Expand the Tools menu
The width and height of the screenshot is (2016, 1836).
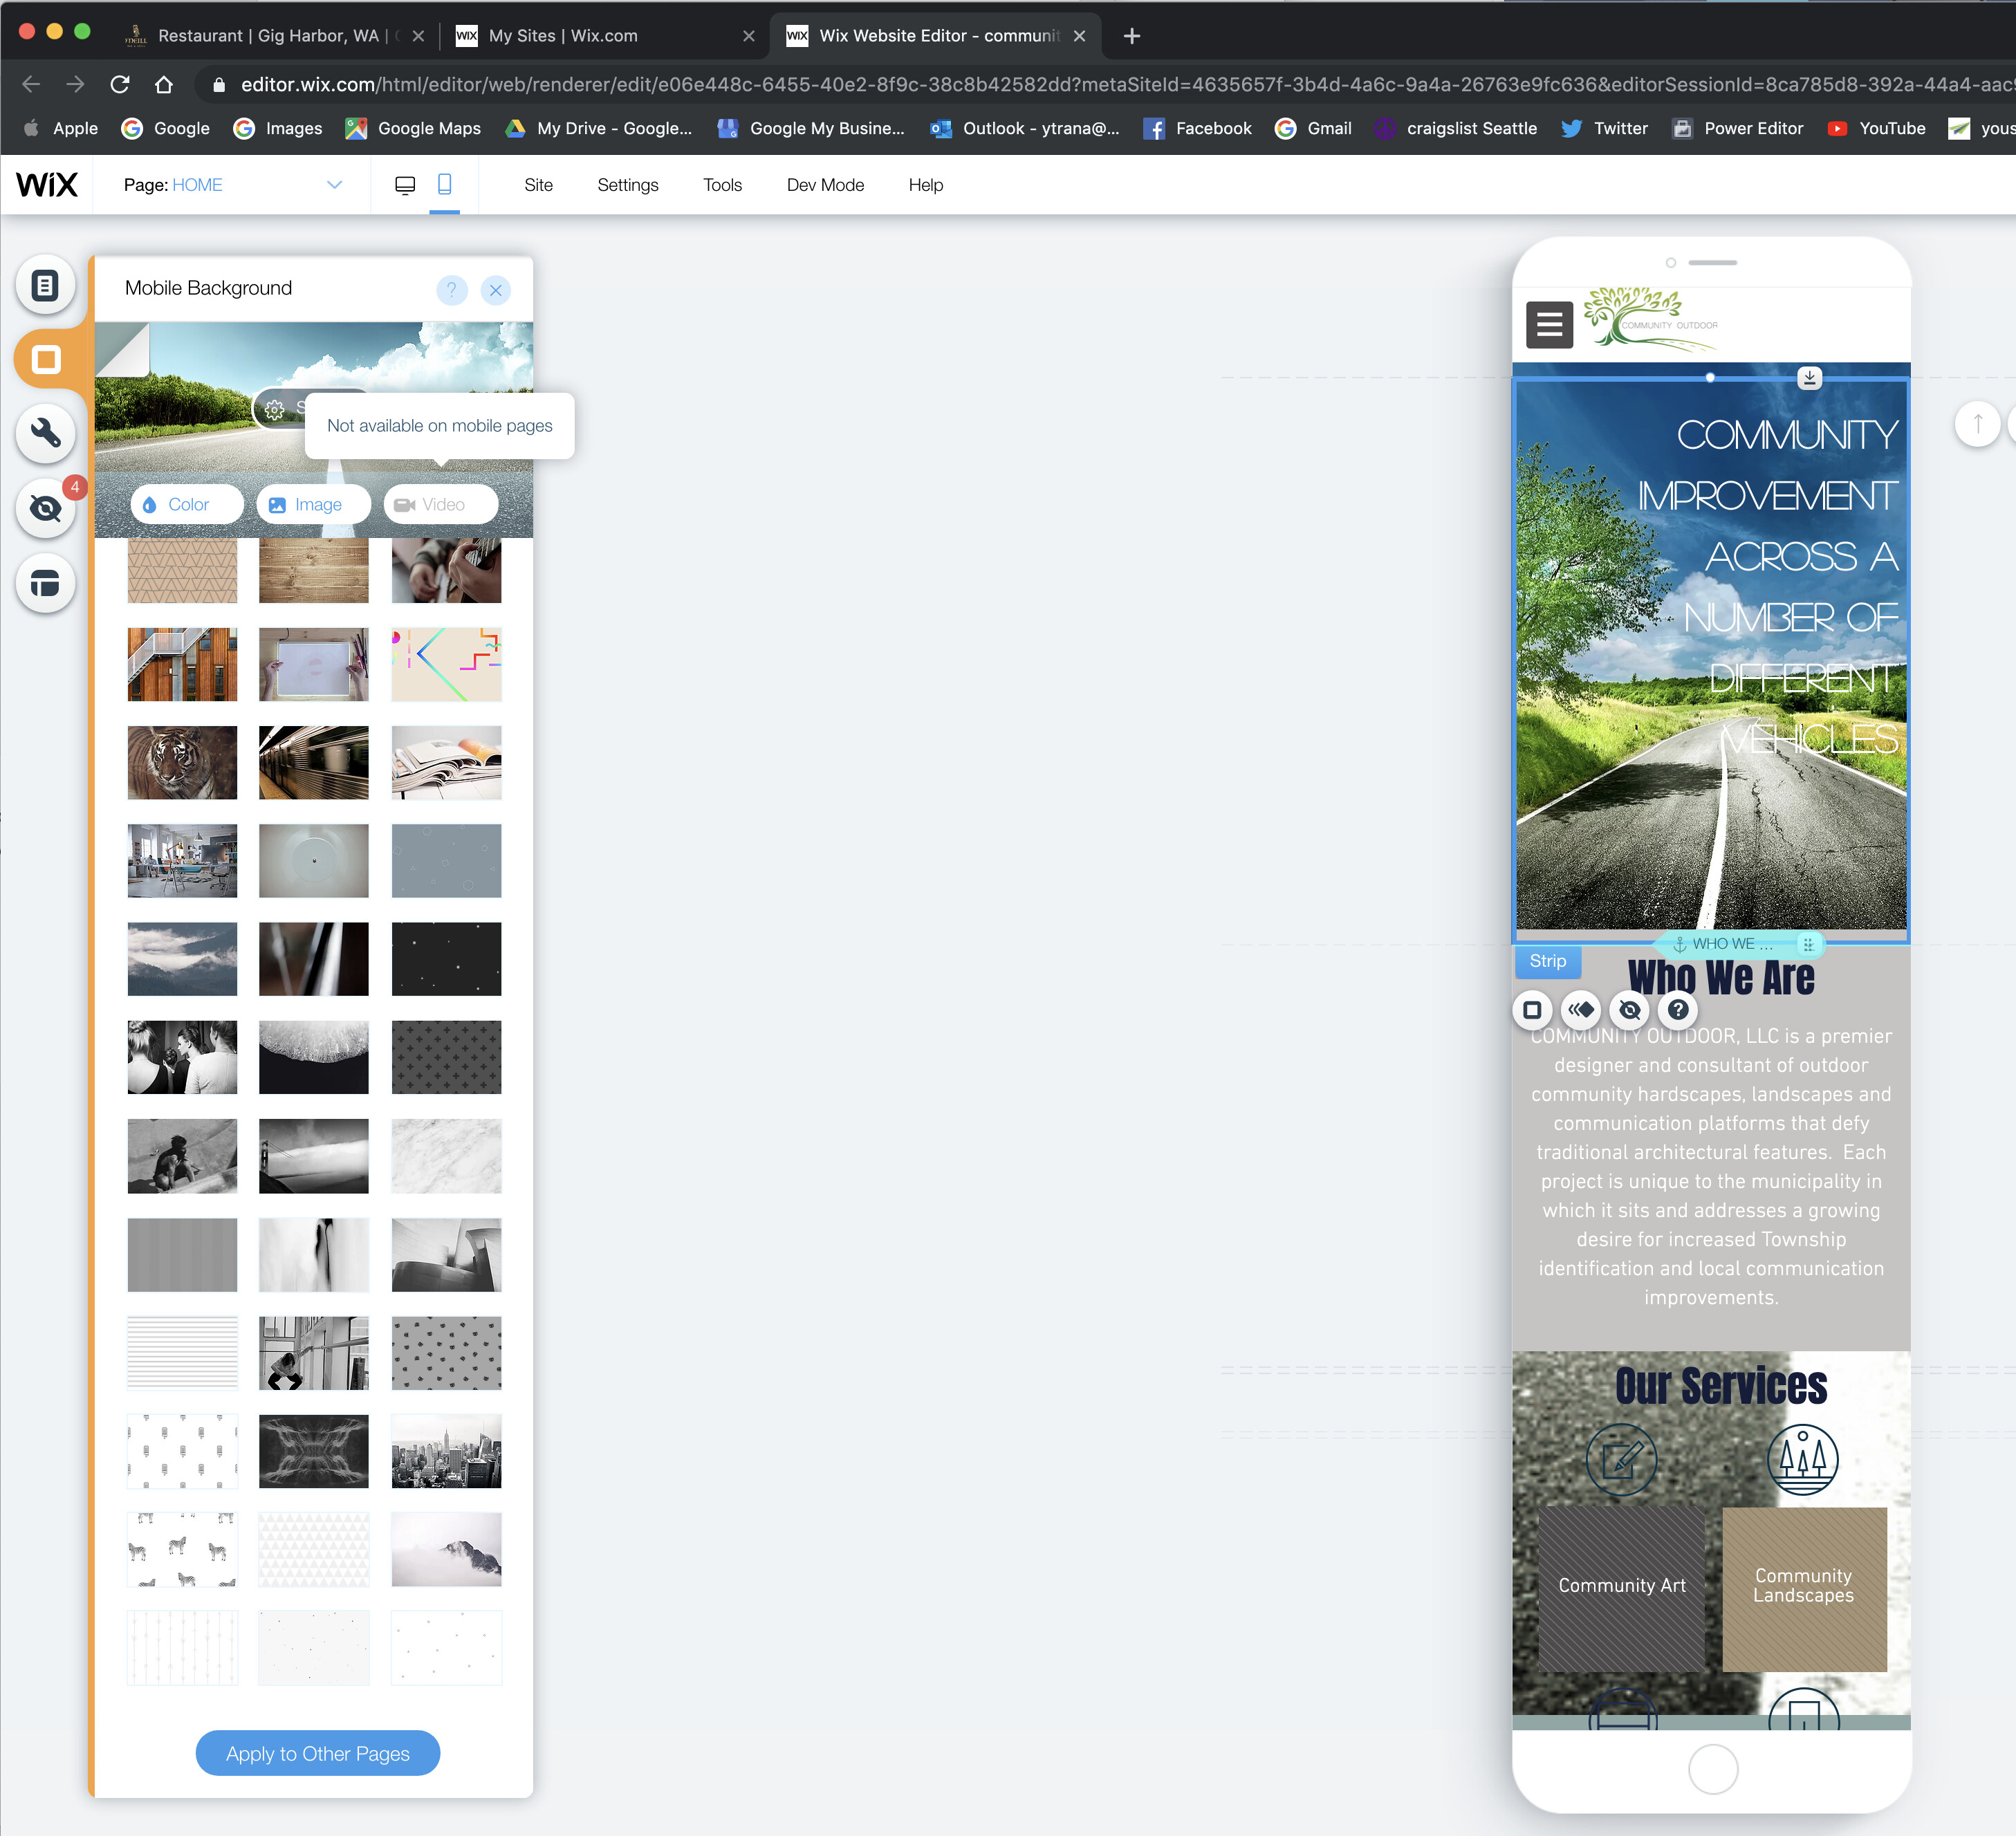pyautogui.click(x=722, y=185)
